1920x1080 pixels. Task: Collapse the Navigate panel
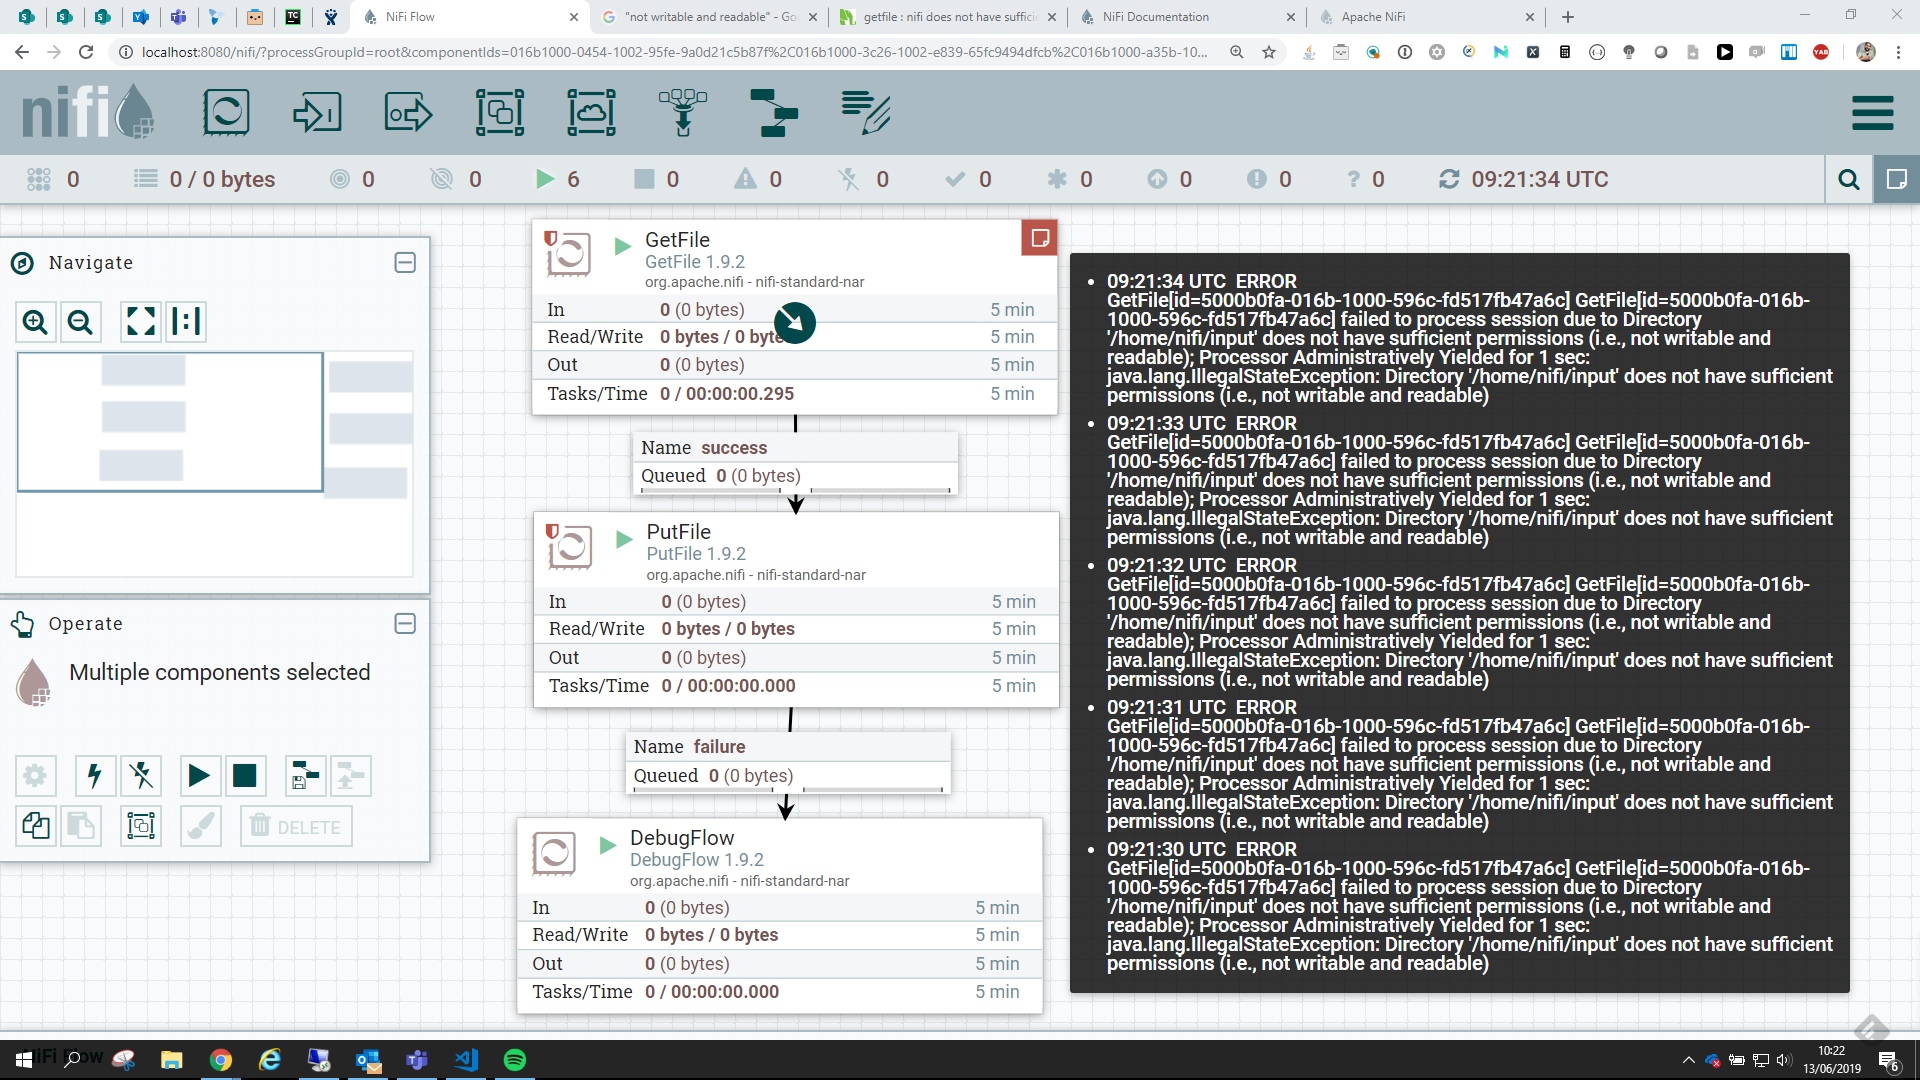tap(405, 263)
